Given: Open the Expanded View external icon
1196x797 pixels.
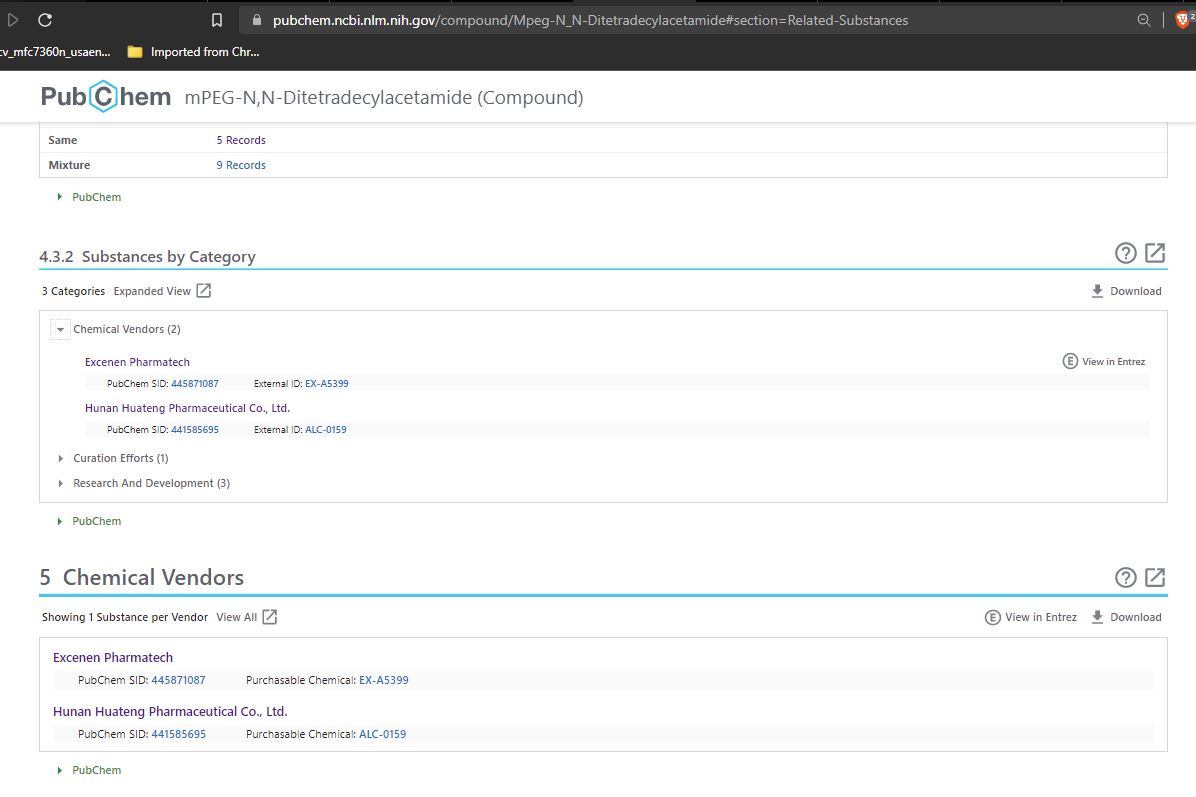Looking at the screenshot, I should point(204,291).
